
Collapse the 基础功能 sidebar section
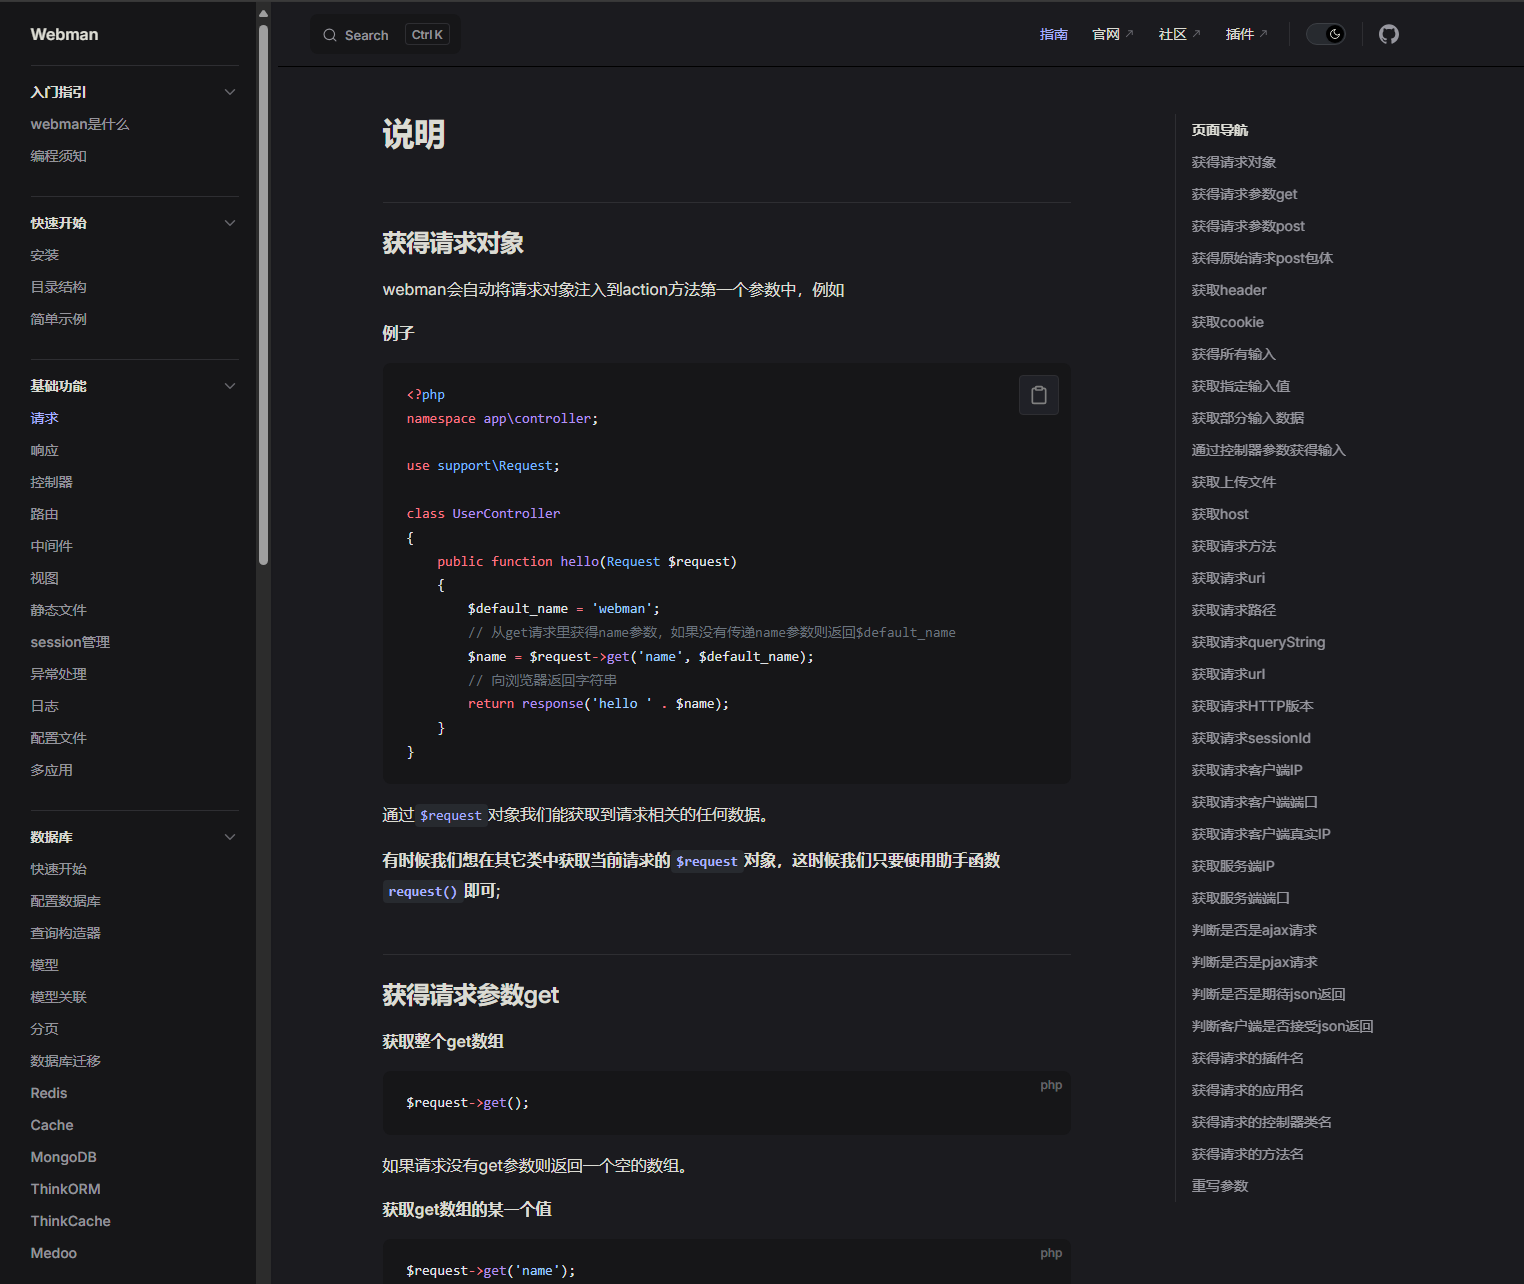[x=230, y=386]
